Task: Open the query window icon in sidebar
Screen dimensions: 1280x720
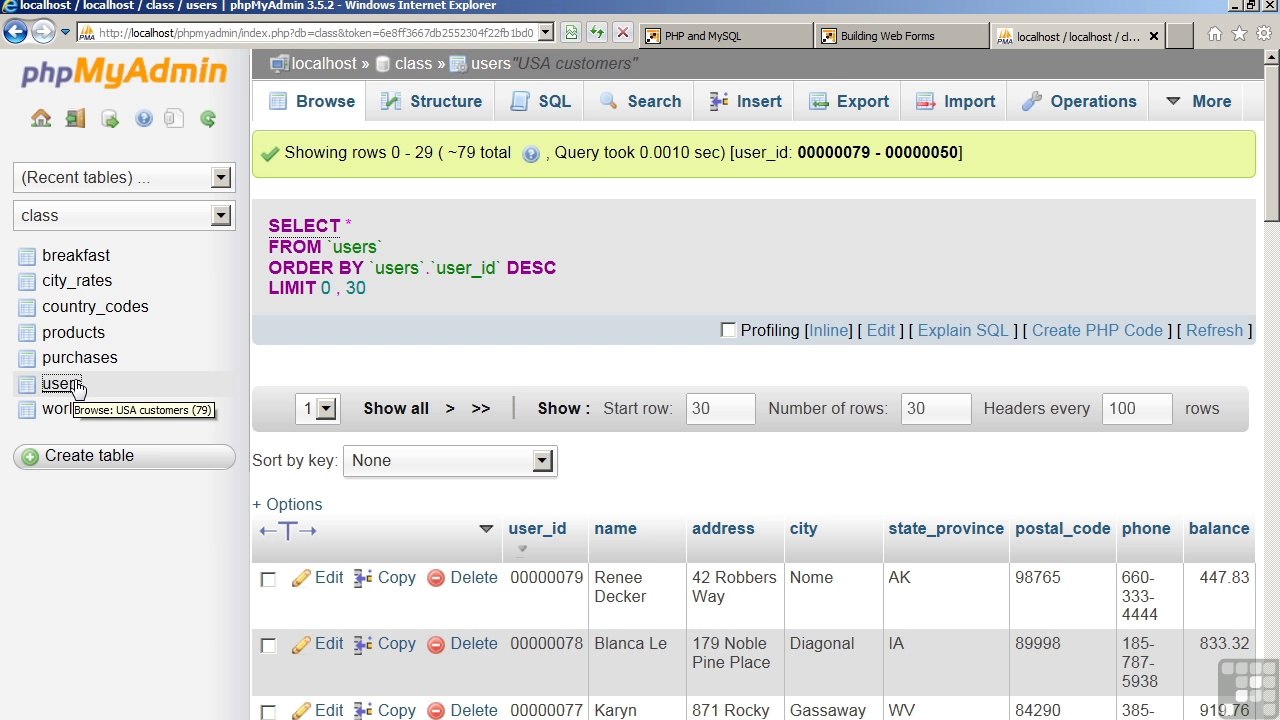Action: (110, 119)
